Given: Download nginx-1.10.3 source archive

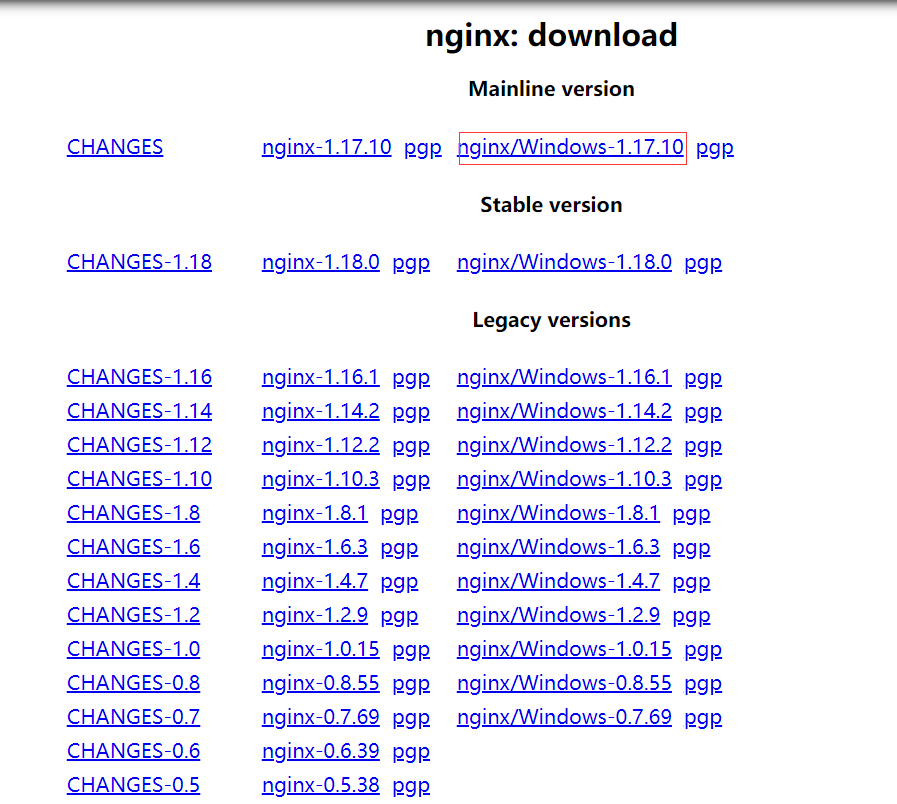Looking at the screenshot, I should (x=320, y=479).
